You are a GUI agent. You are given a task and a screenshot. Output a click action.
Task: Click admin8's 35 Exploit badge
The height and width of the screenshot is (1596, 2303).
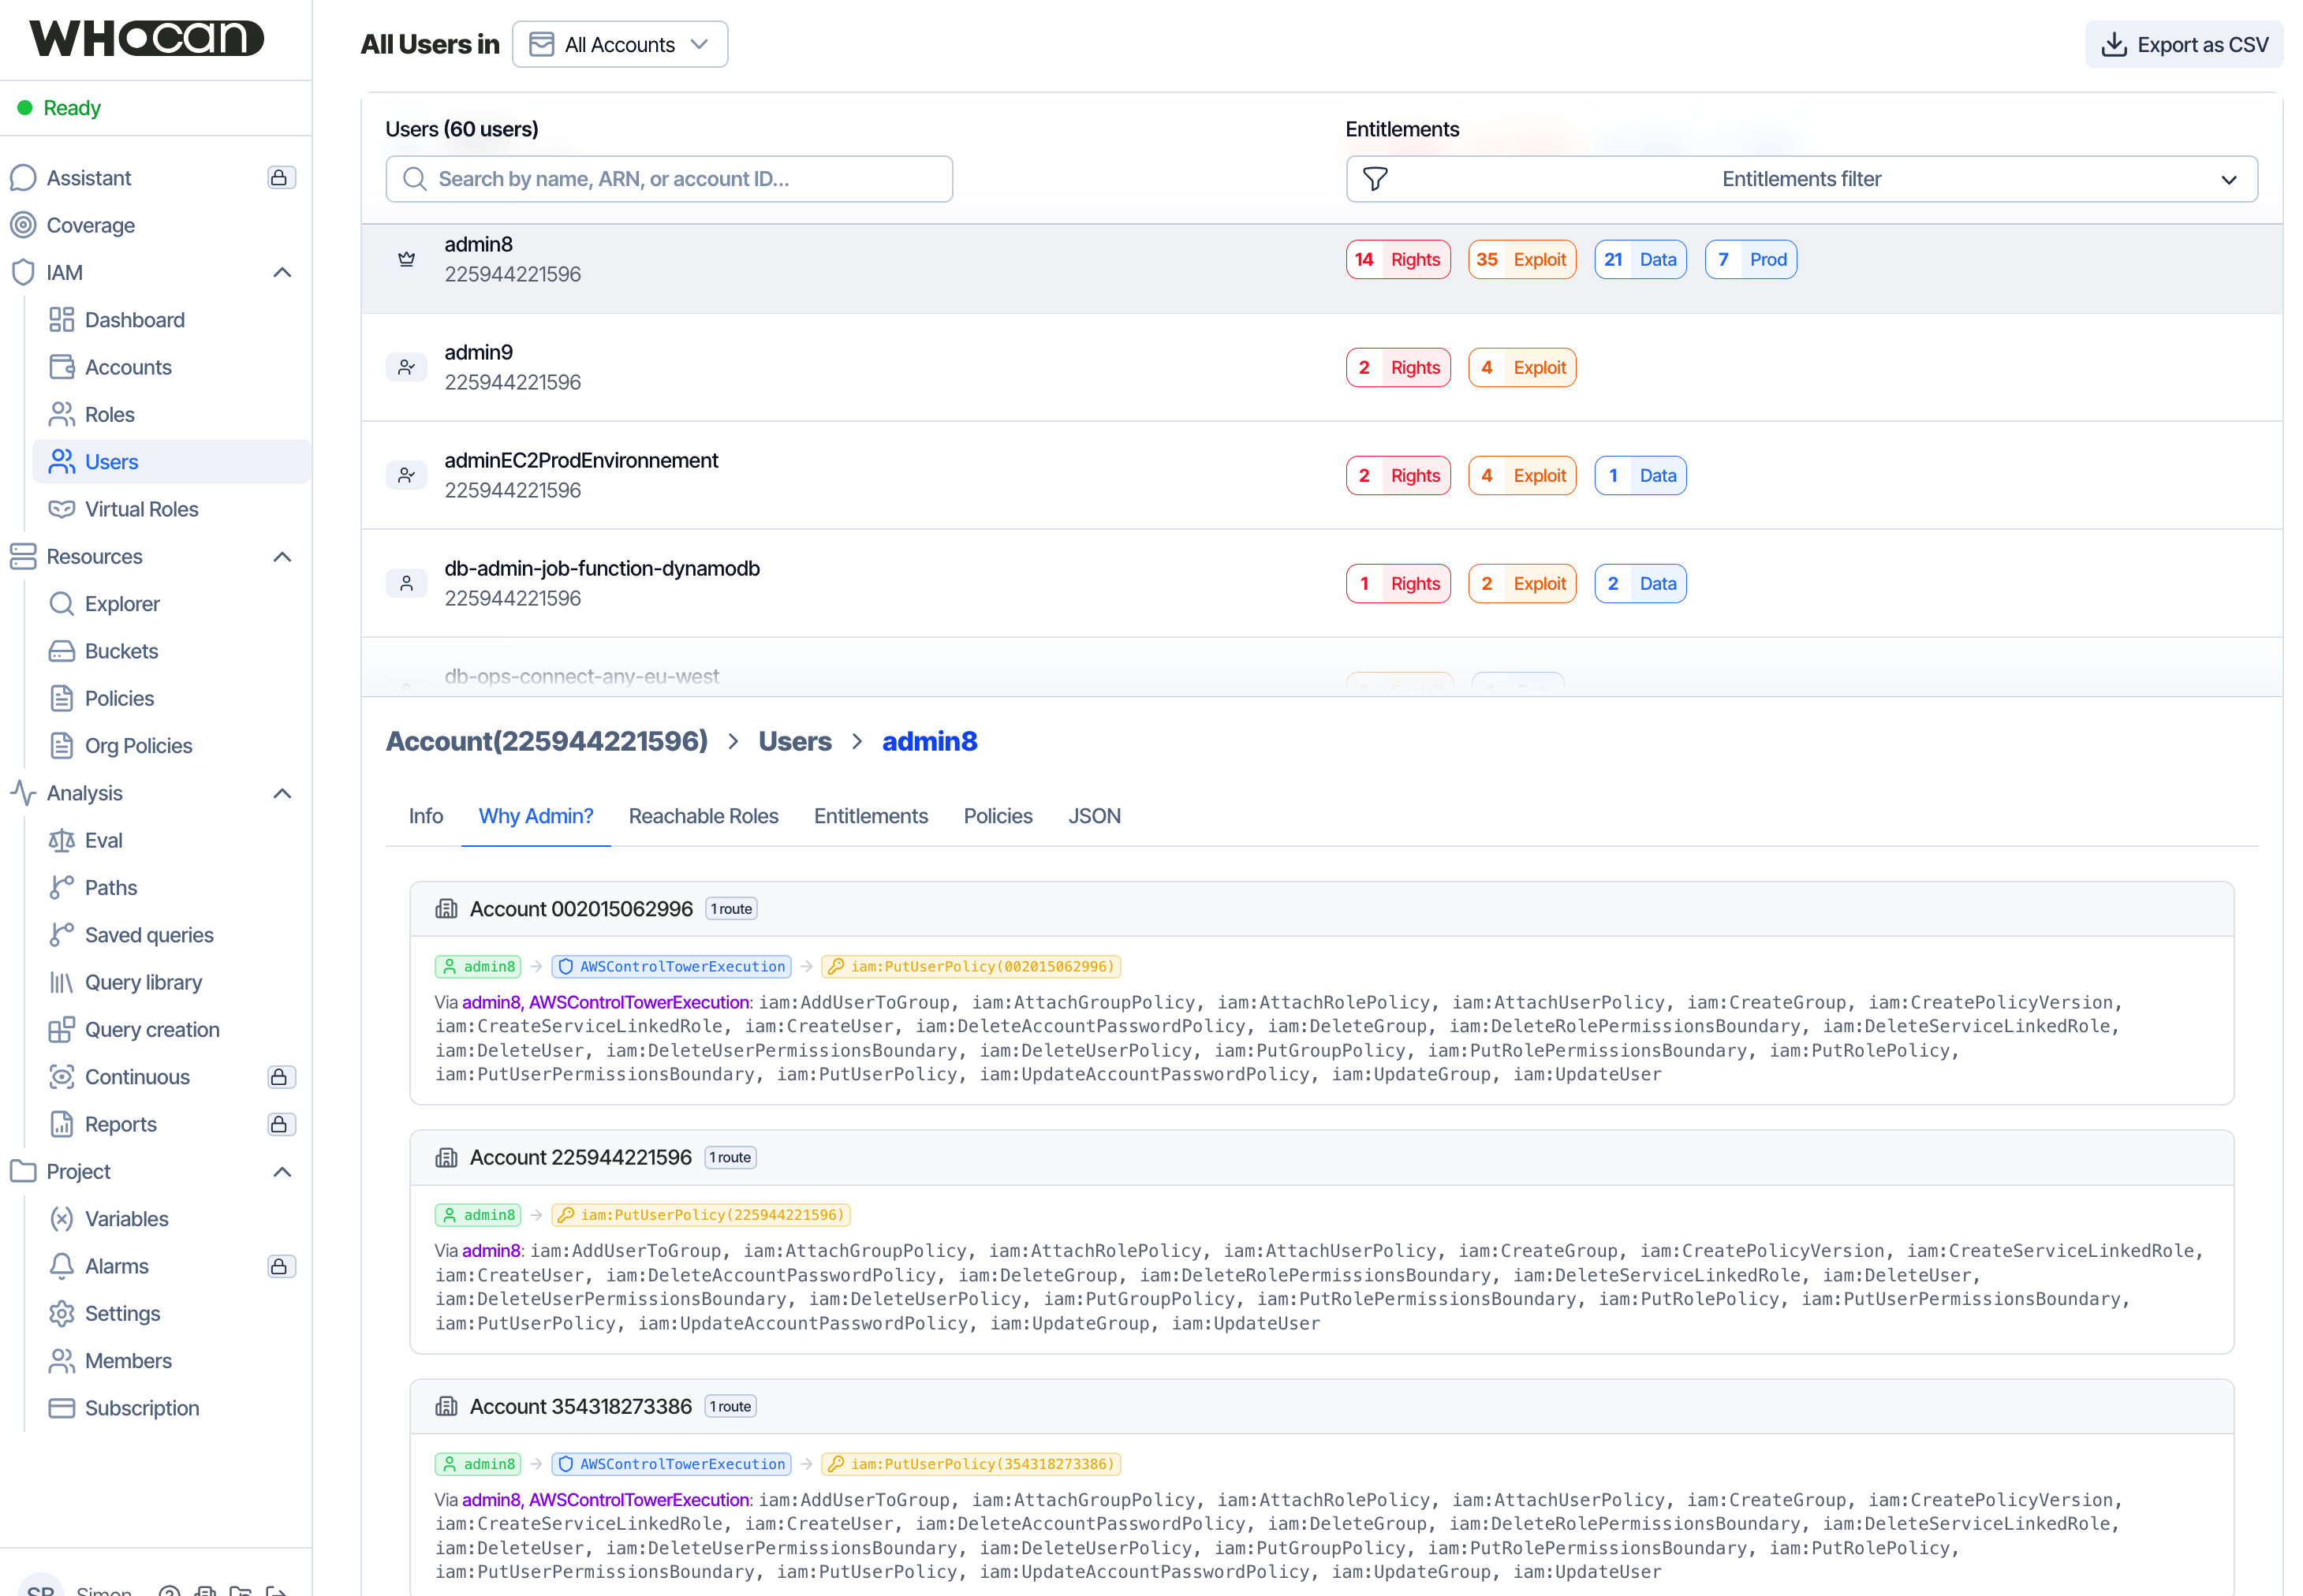1522,260
